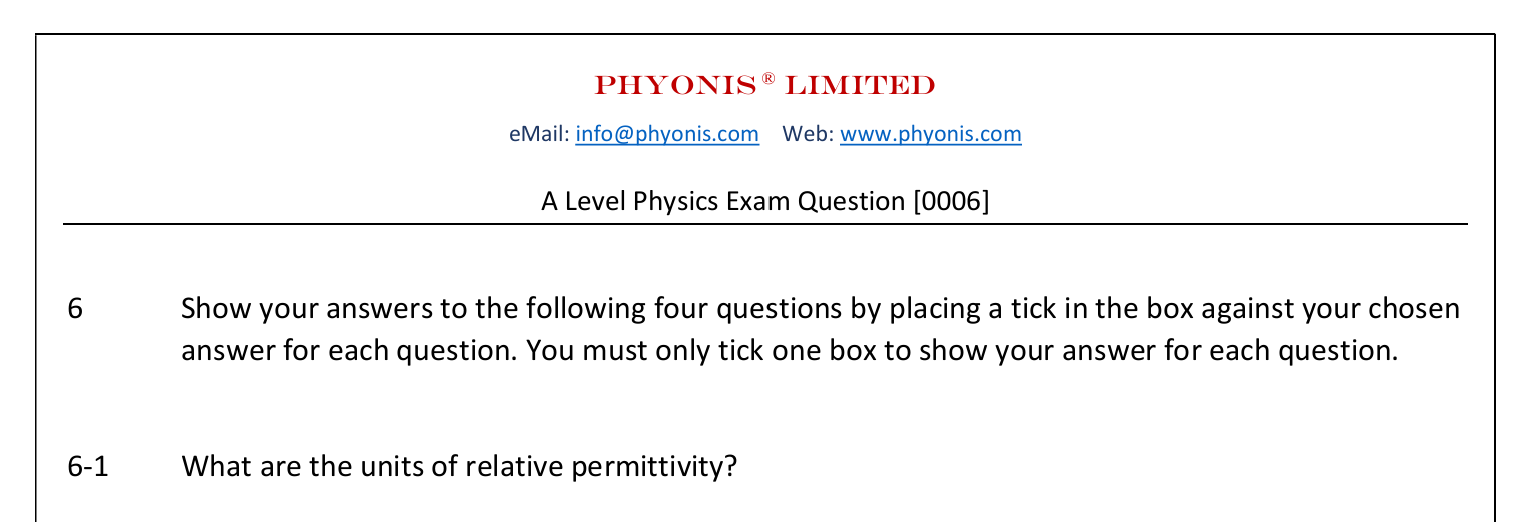
Task: Click the 'eMail:' label text
Action: pyautogui.click(x=539, y=134)
